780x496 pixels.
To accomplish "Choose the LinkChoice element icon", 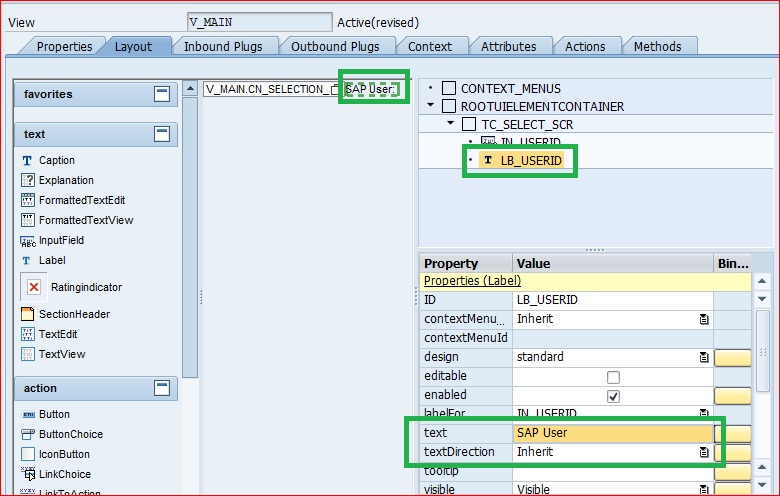I will coord(28,474).
